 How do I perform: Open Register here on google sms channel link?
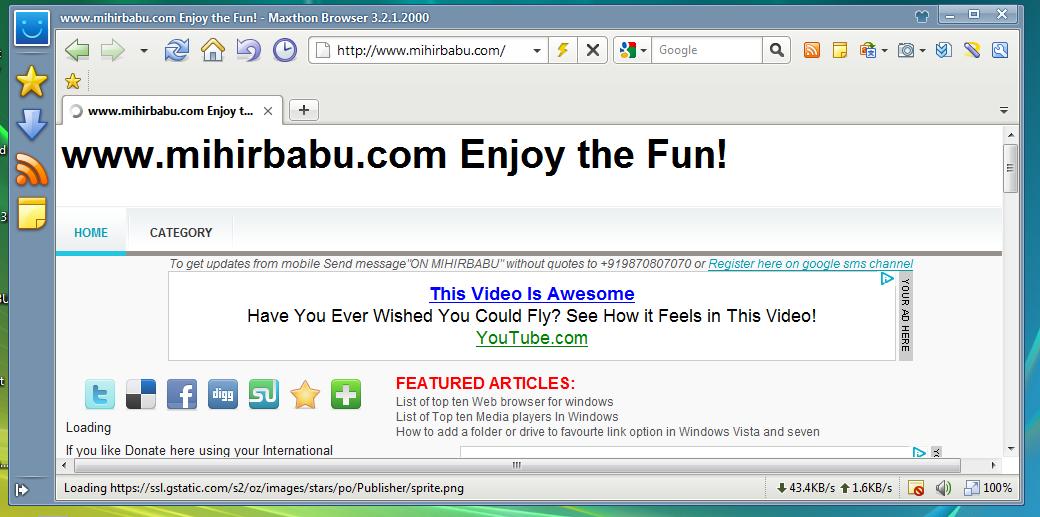[811, 264]
